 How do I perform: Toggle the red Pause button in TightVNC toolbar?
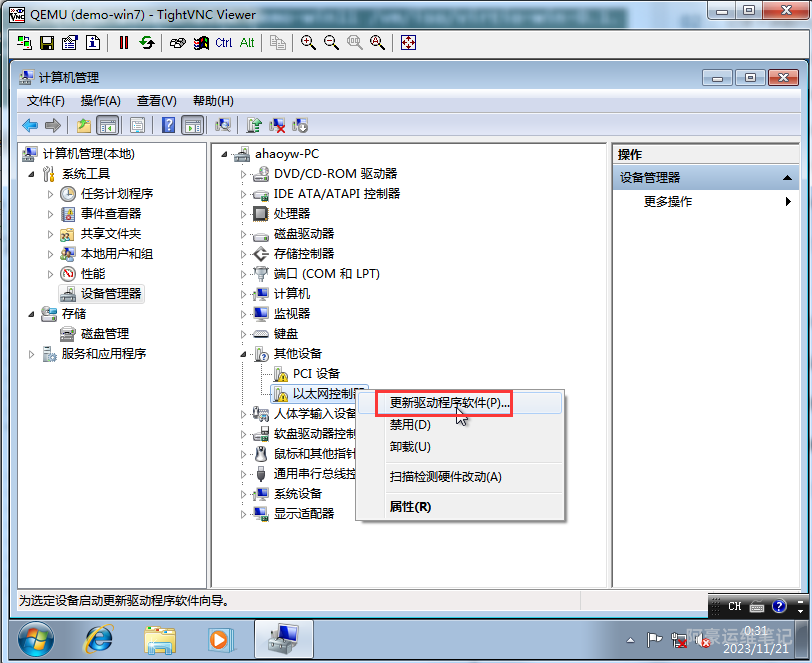pyautogui.click(x=124, y=42)
